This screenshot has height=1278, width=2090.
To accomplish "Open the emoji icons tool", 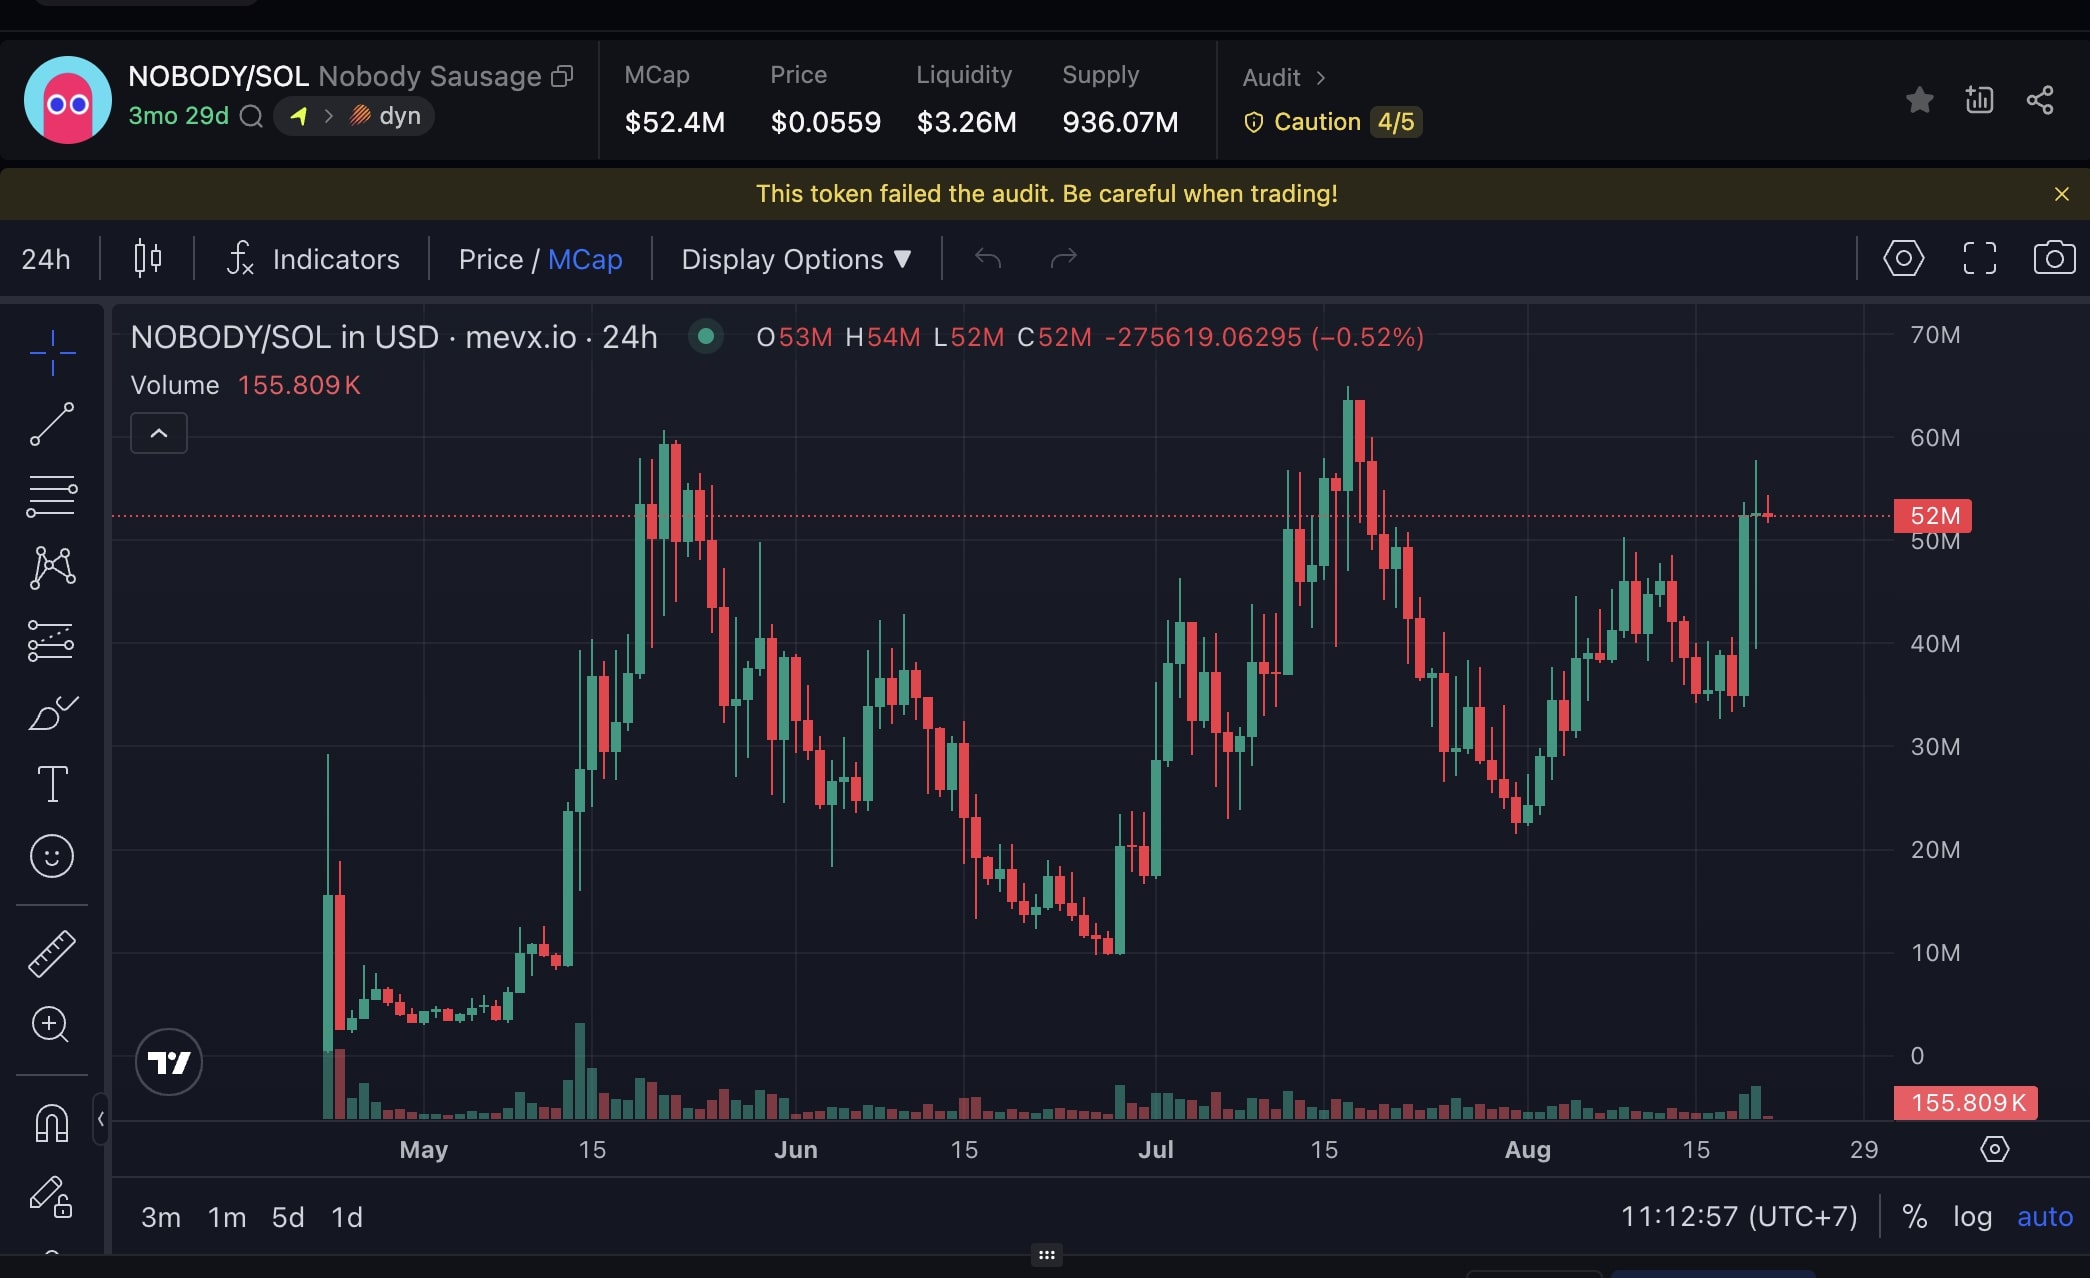I will [52, 856].
